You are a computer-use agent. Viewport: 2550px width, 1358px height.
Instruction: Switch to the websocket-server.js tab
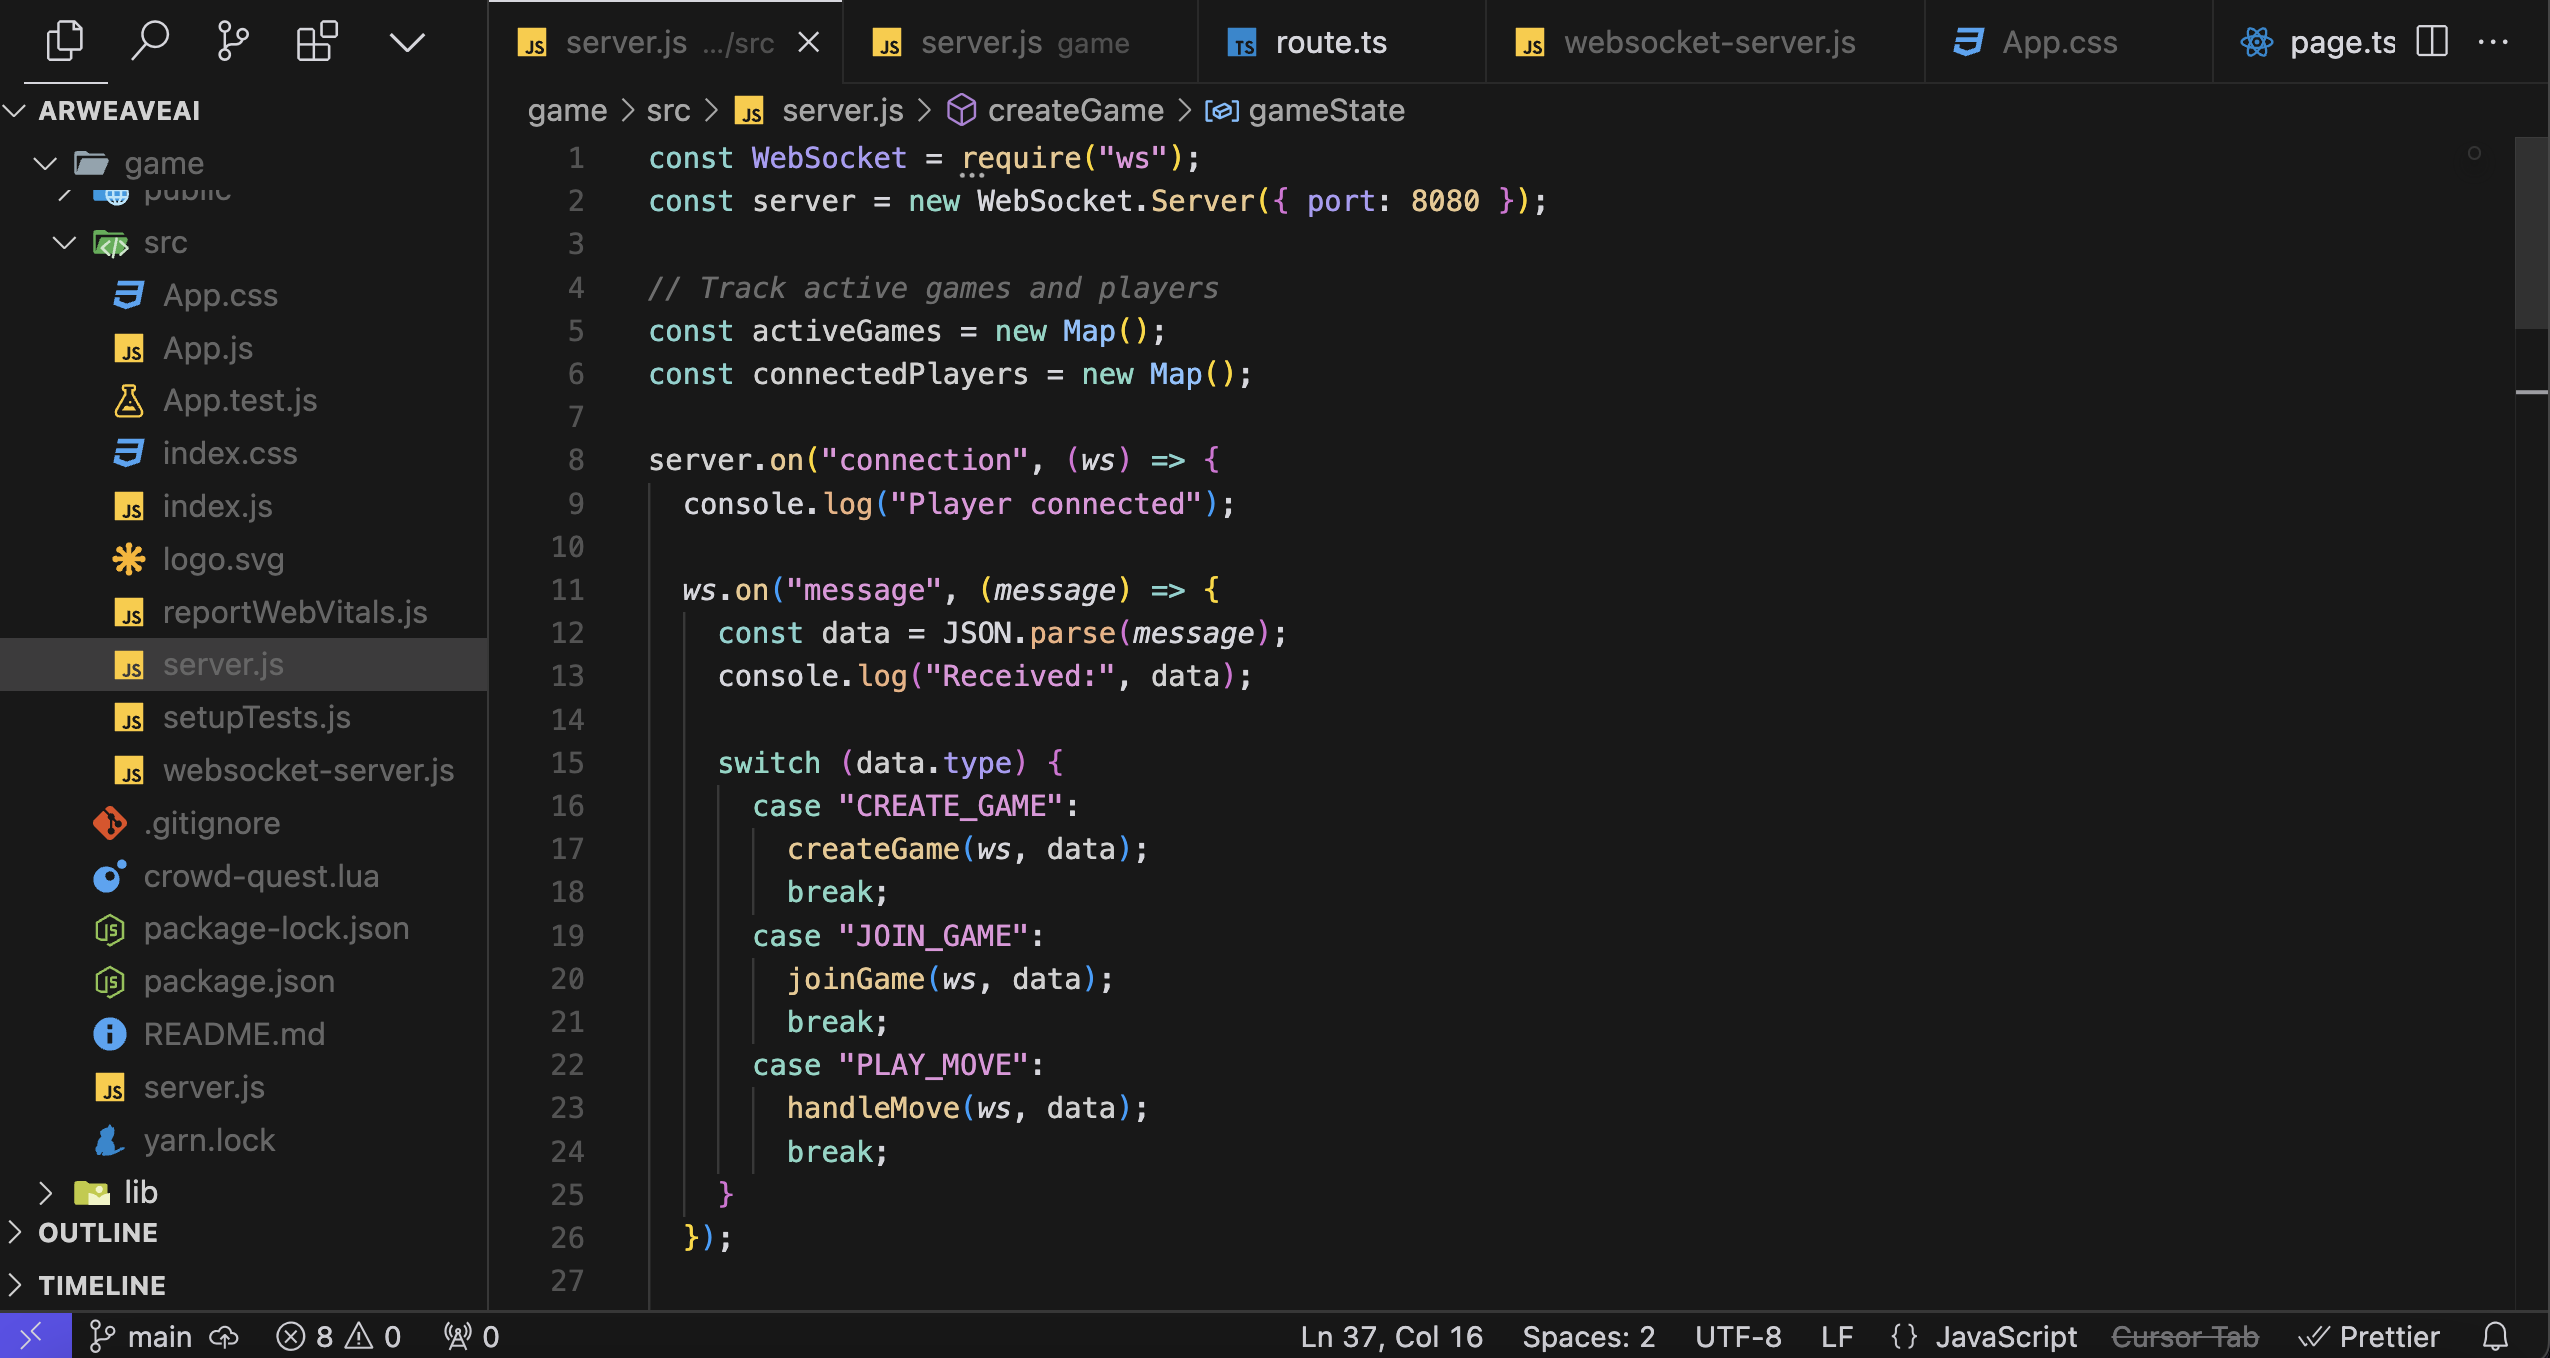pyautogui.click(x=1708, y=42)
